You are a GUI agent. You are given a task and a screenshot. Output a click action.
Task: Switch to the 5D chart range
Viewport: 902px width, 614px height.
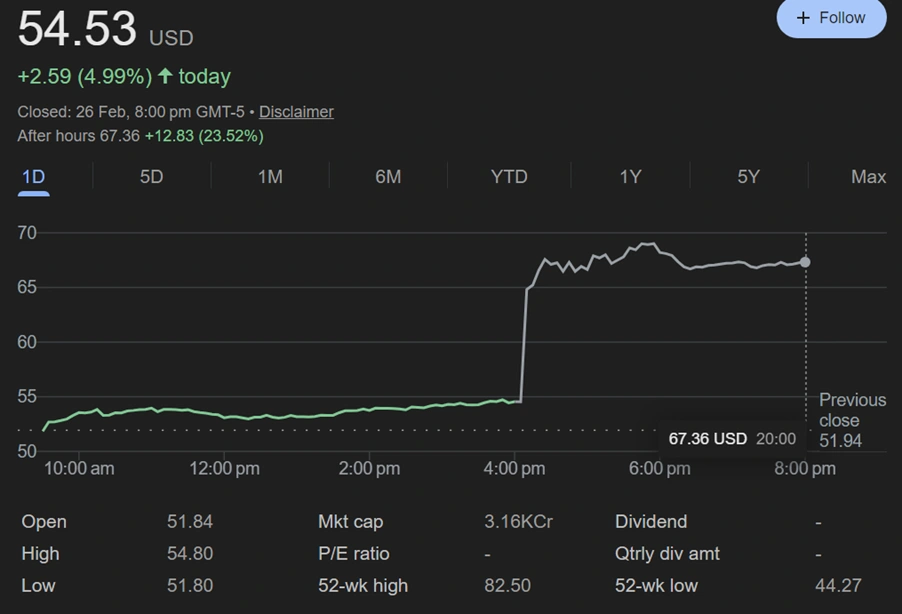tap(151, 177)
